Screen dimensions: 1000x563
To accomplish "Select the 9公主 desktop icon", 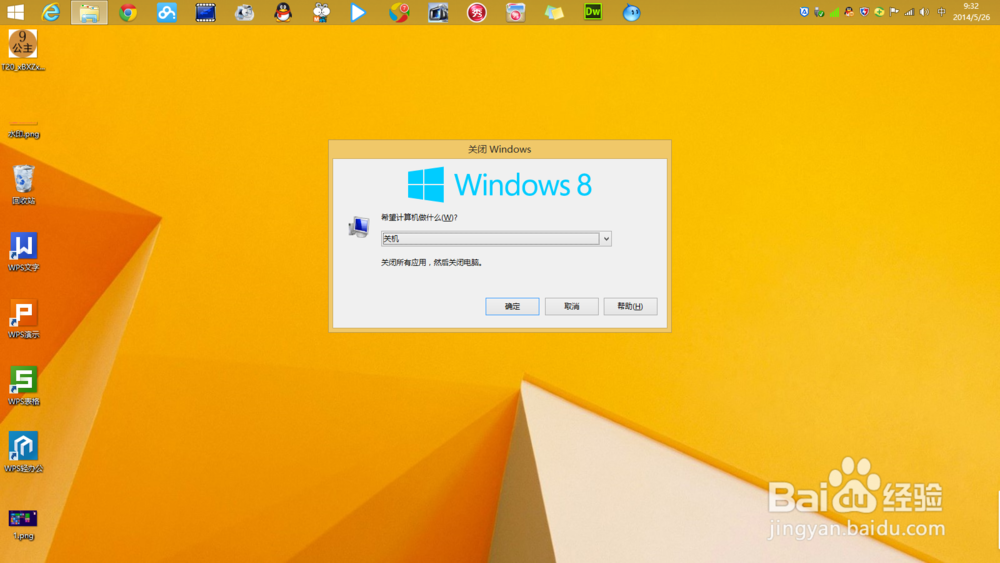I will [23, 50].
